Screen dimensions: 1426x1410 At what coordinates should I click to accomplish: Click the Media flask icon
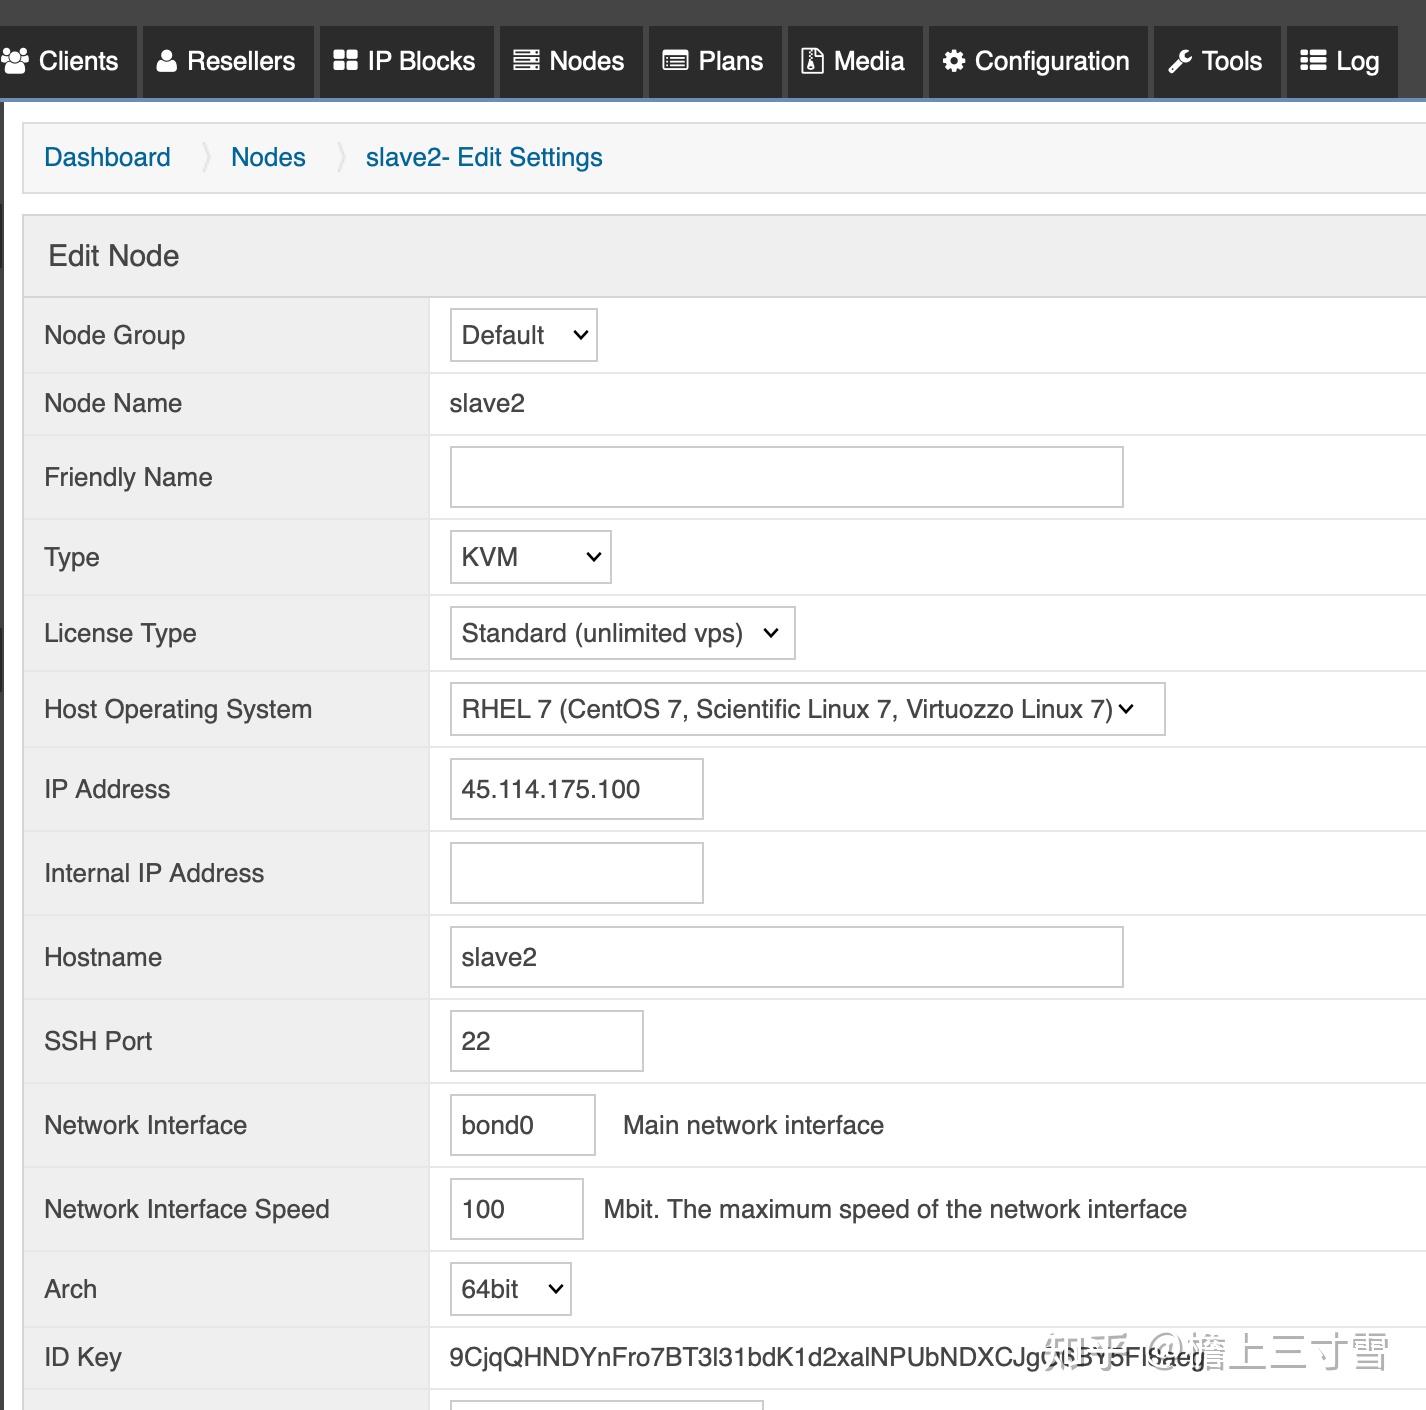(811, 61)
